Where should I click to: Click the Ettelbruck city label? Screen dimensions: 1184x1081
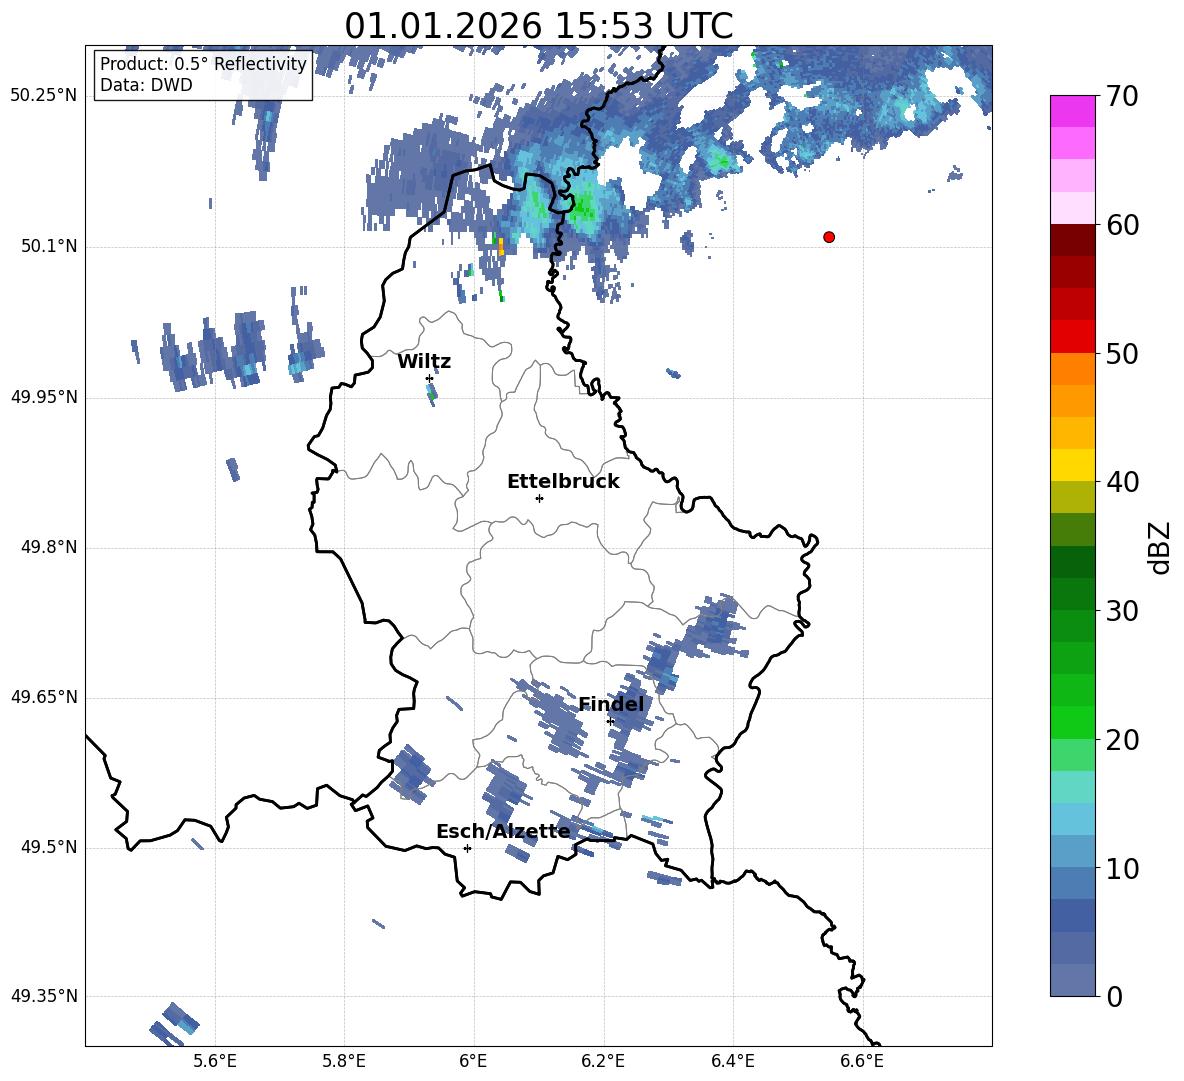click(563, 482)
